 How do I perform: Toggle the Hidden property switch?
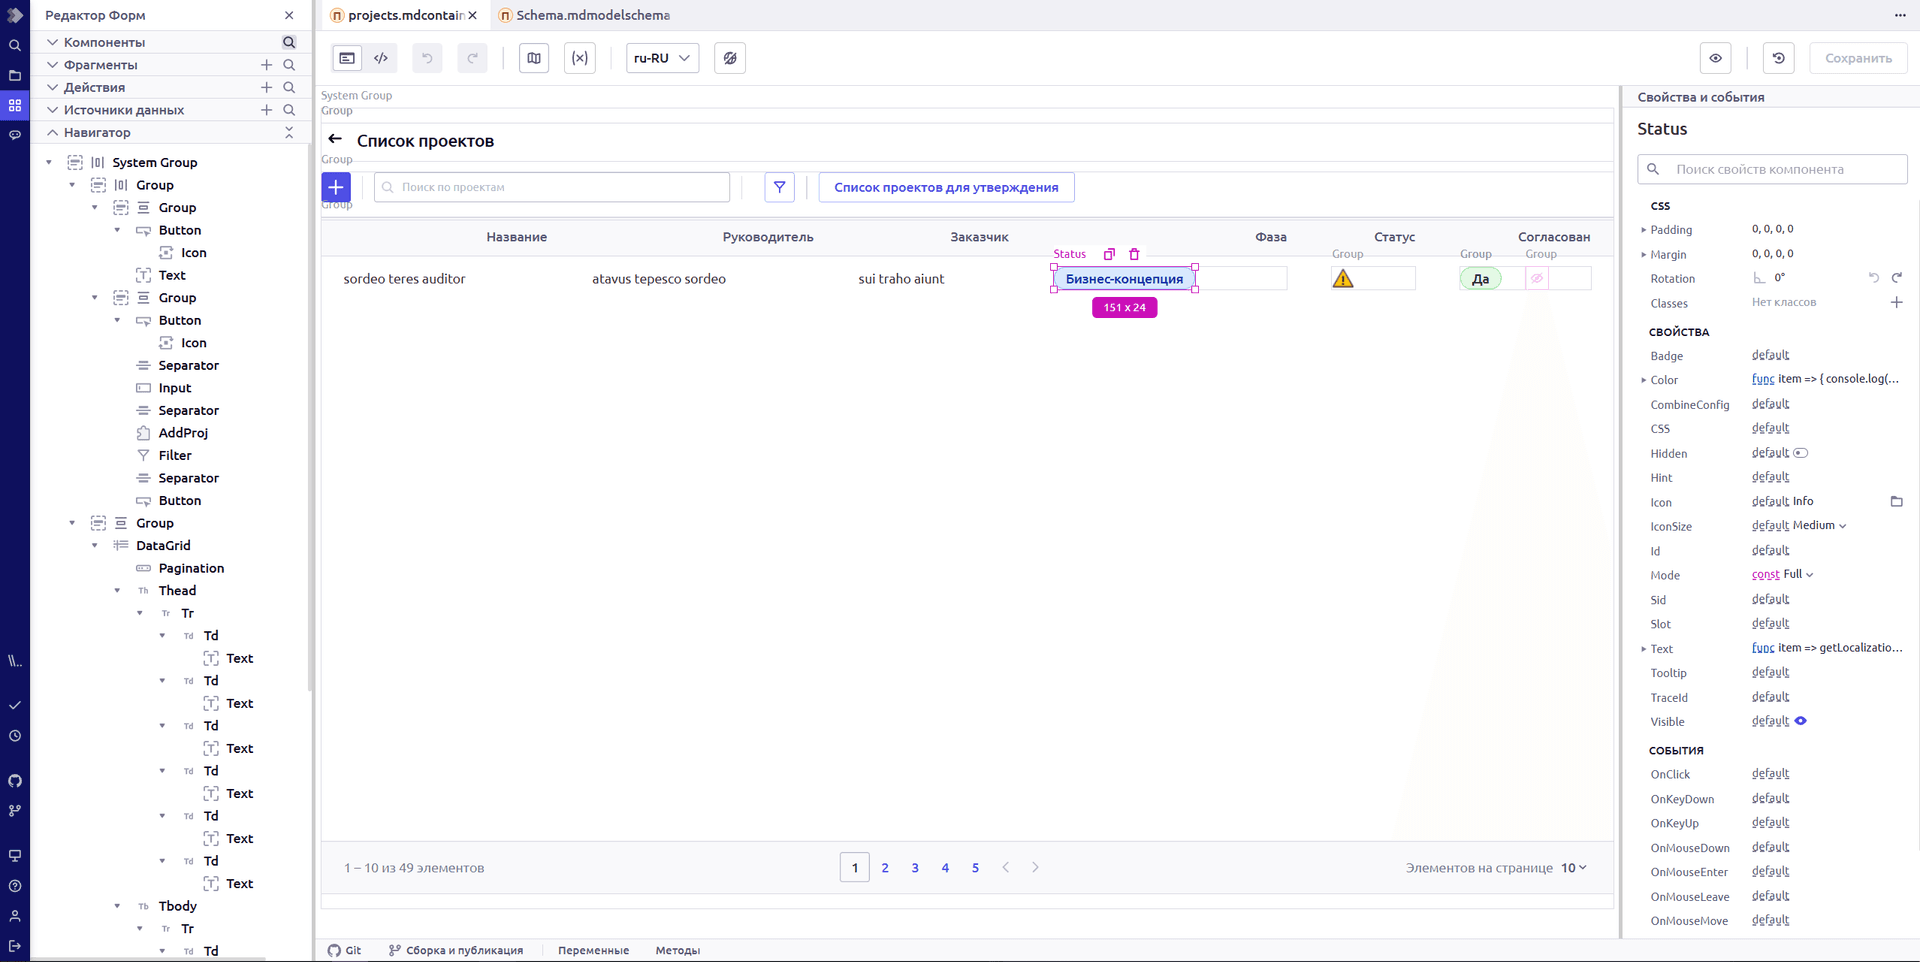[x=1800, y=453]
